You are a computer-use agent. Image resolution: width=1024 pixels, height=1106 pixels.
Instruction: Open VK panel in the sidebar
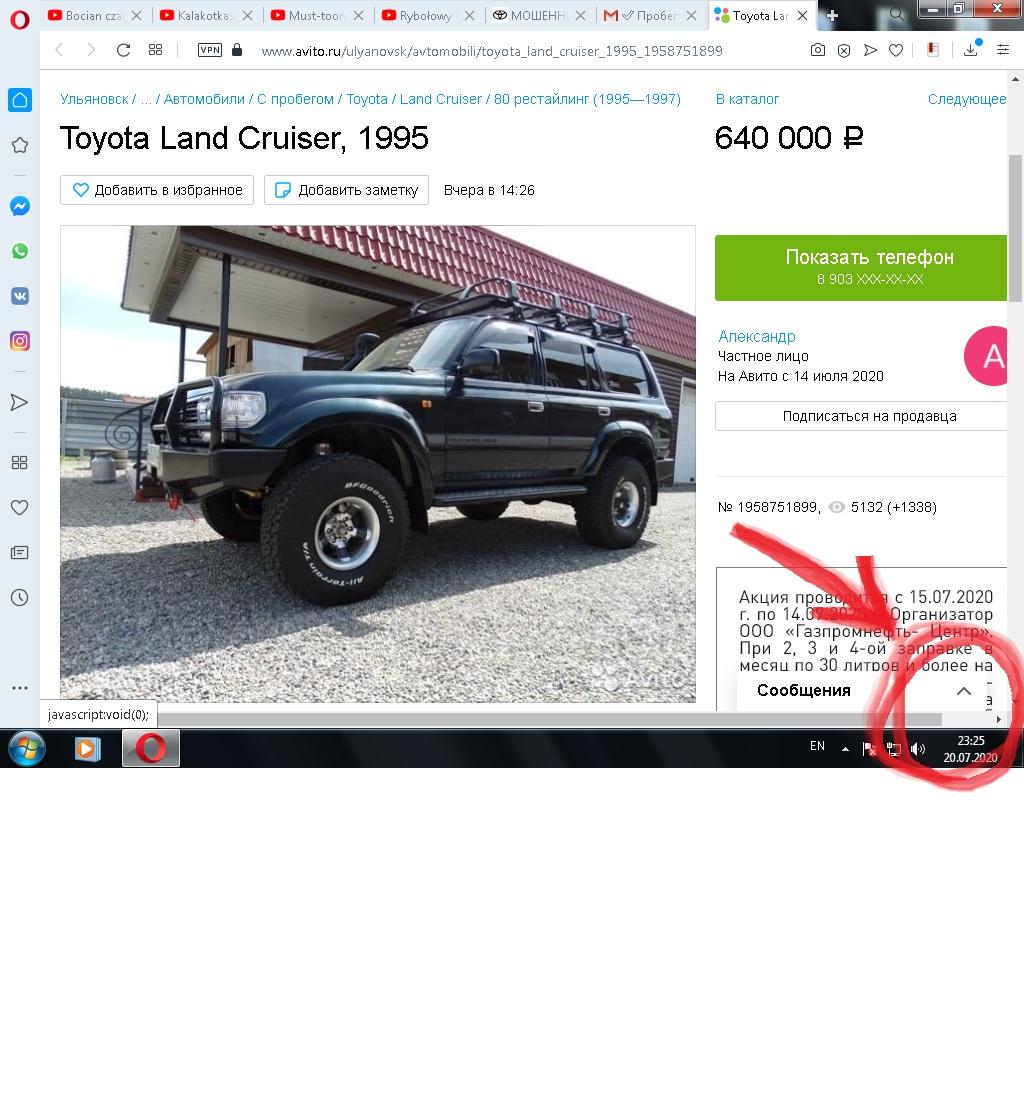tap(20, 296)
